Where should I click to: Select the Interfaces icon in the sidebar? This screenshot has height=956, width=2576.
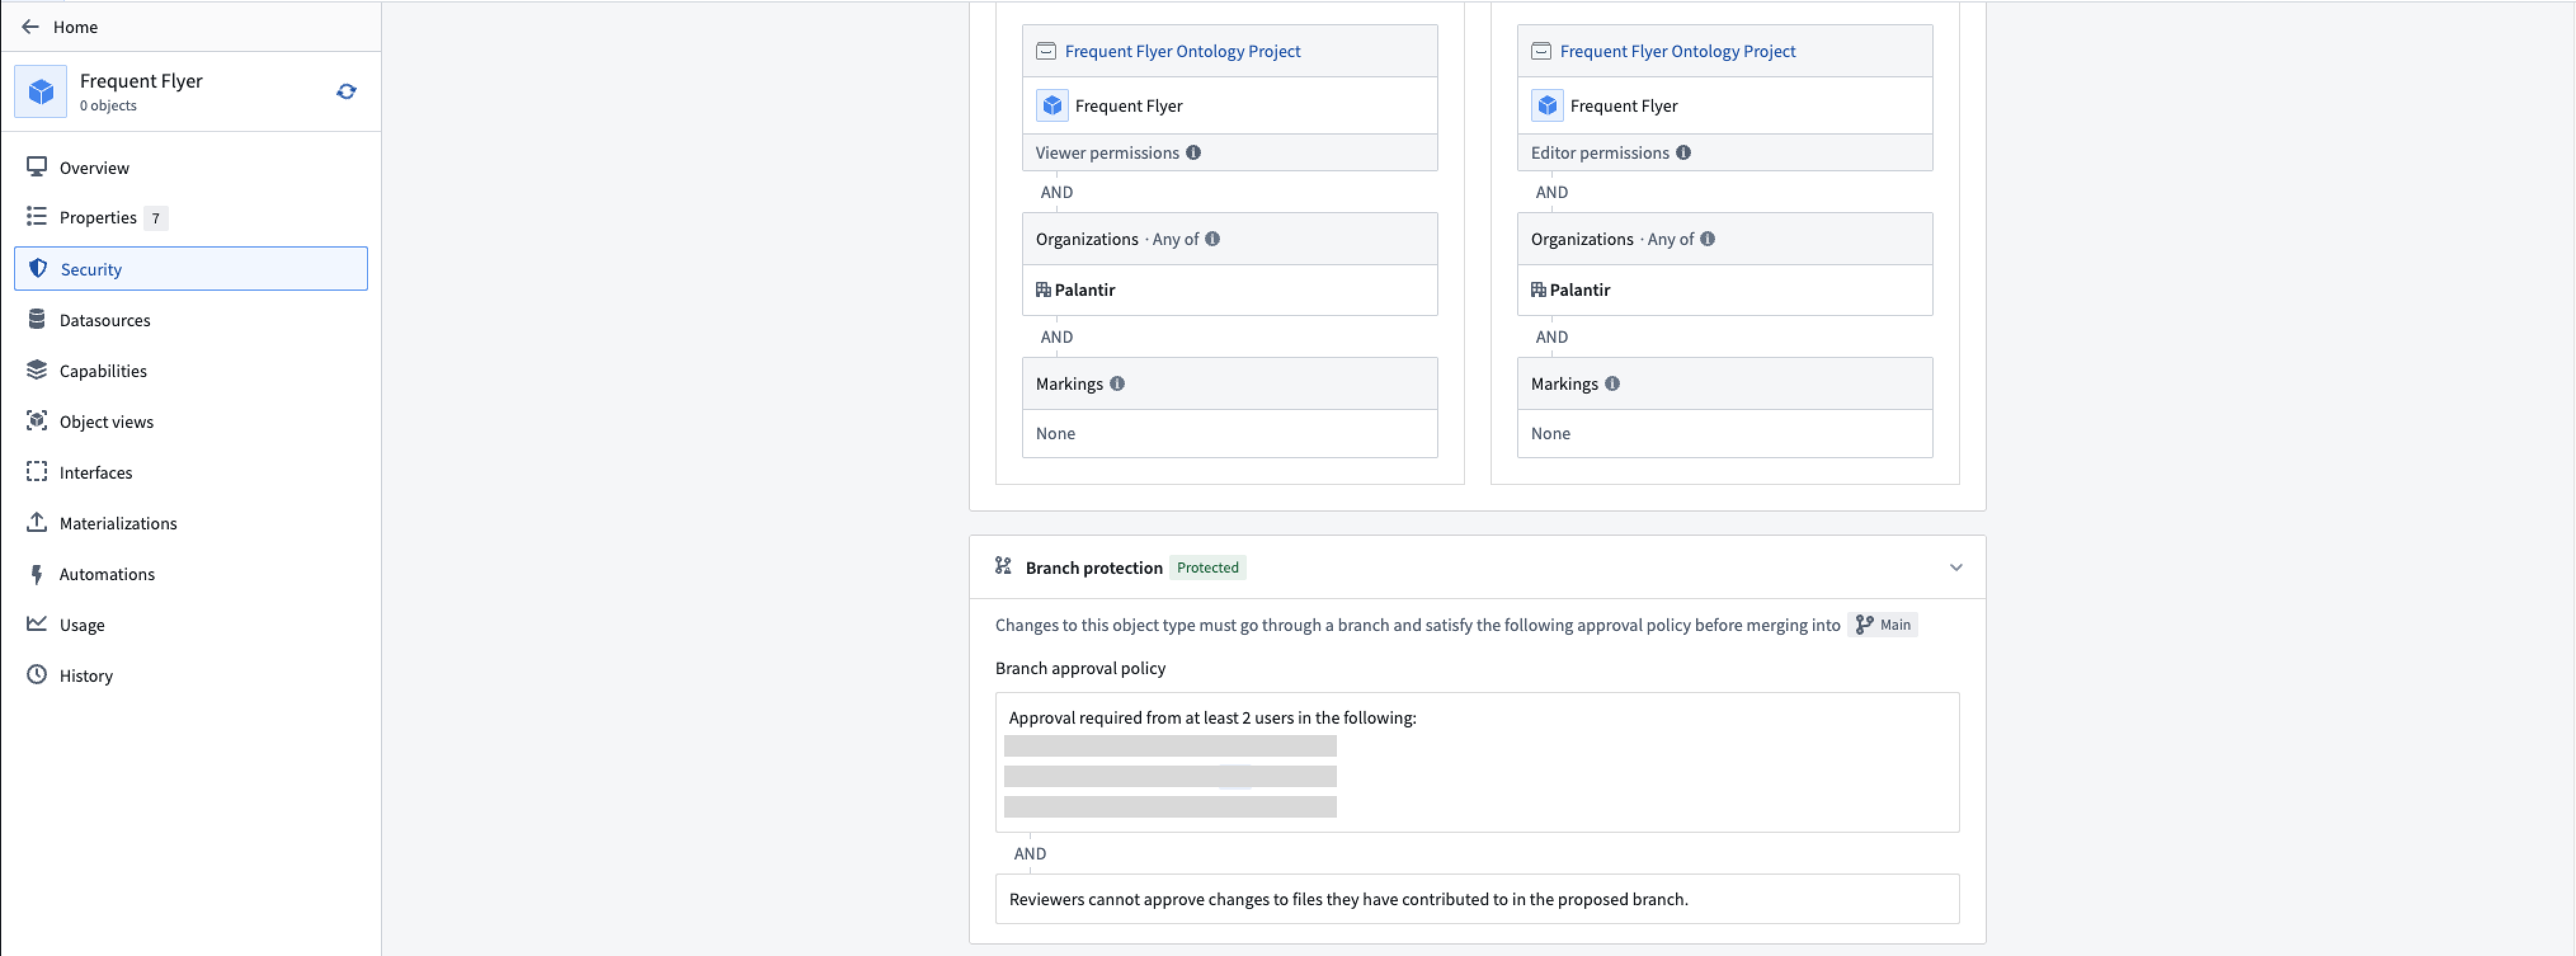(37, 472)
